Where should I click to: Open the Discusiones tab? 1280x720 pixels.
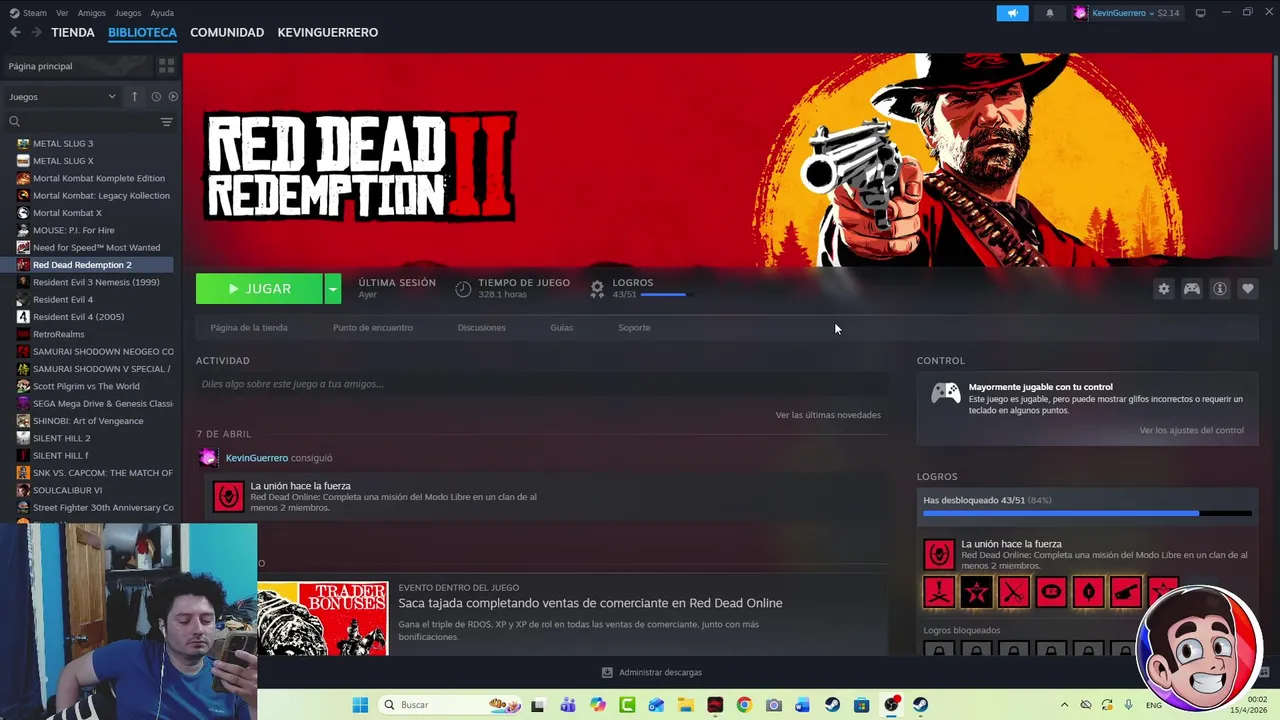tap(482, 328)
